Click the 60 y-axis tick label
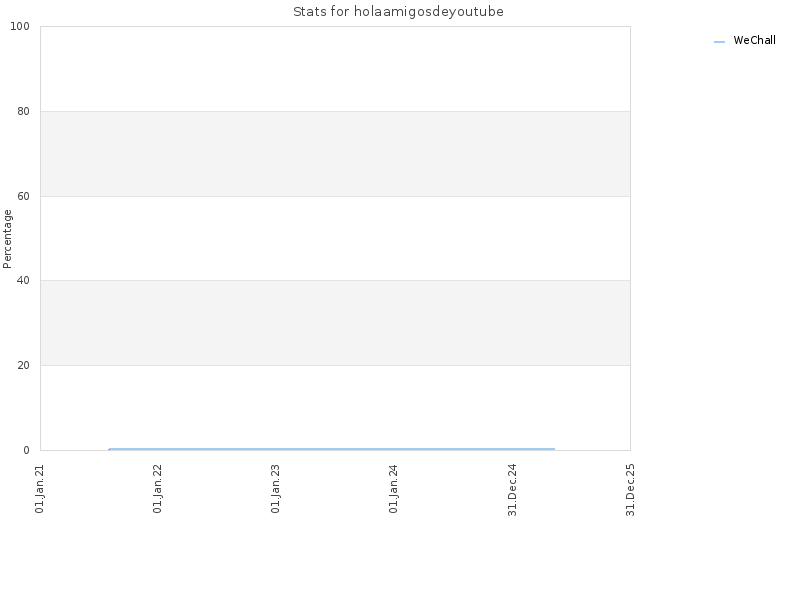Screen dimensions: 800x600 click(x=23, y=196)
